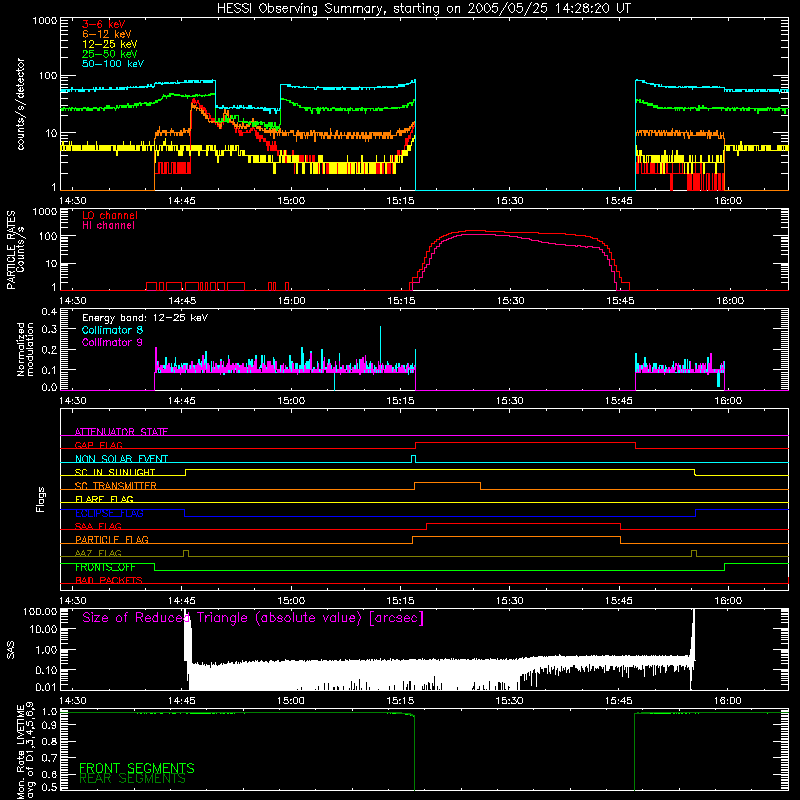Screen dimensions: 800x800
Task: Select the 50-100 keV legend label
Action: click(113, 64)
